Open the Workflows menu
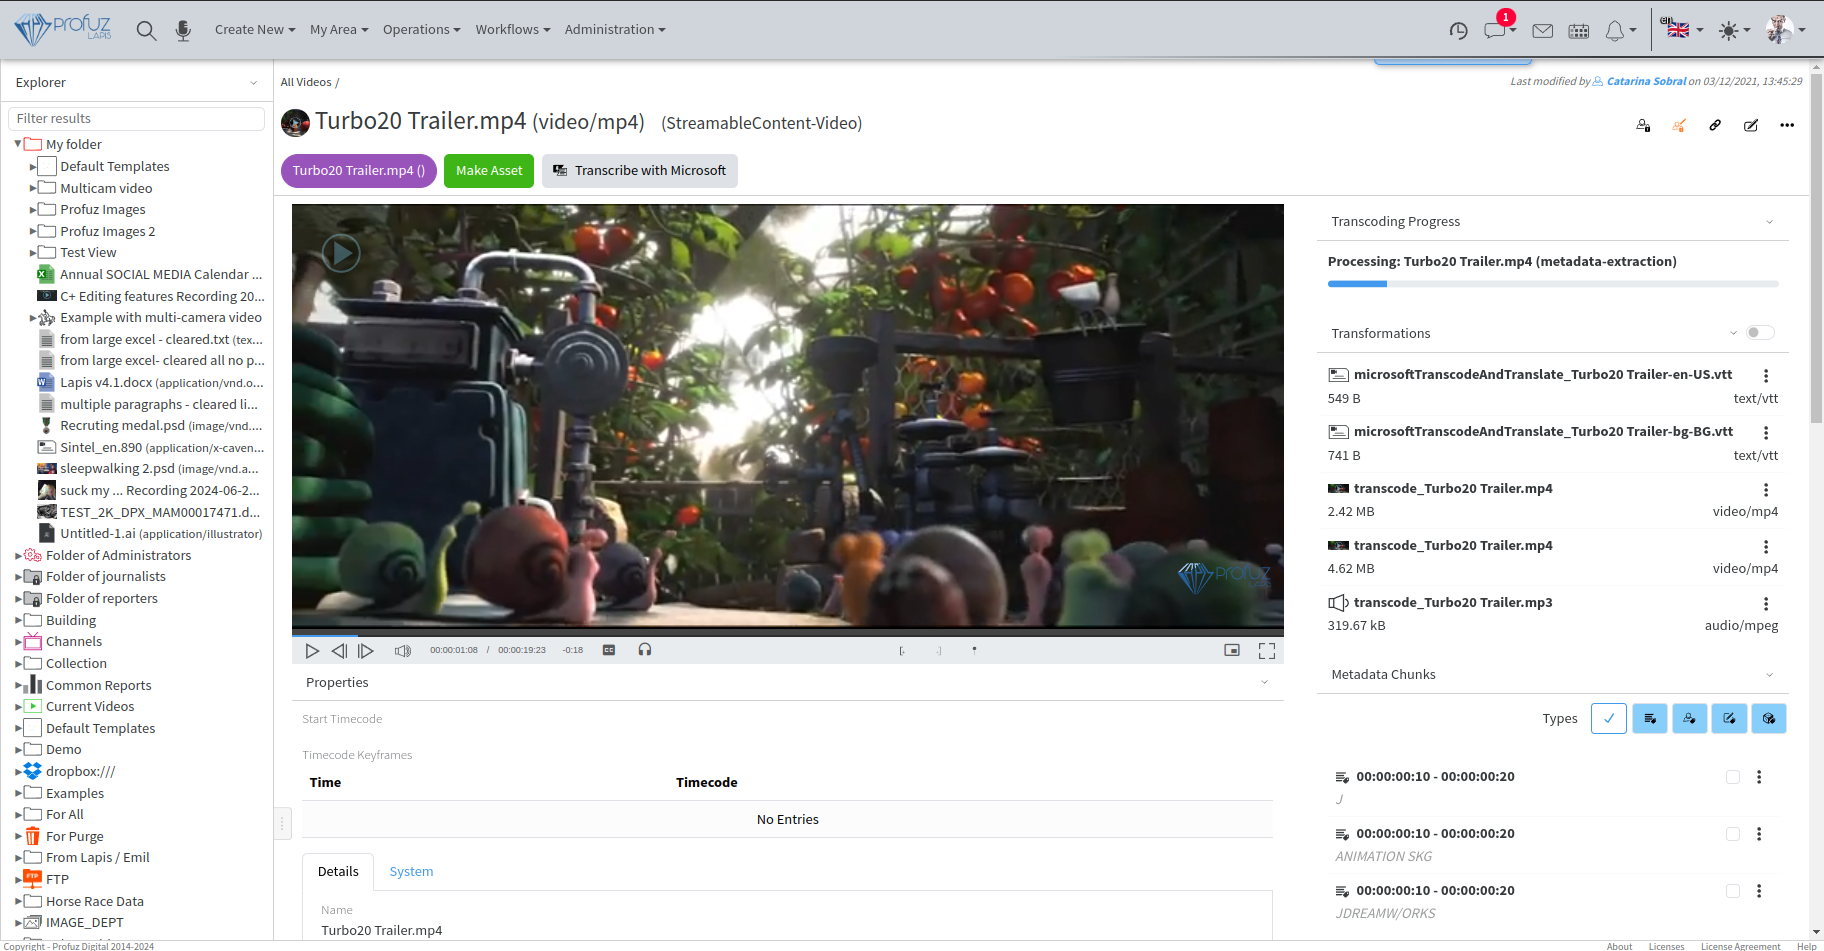 [513, 30]
